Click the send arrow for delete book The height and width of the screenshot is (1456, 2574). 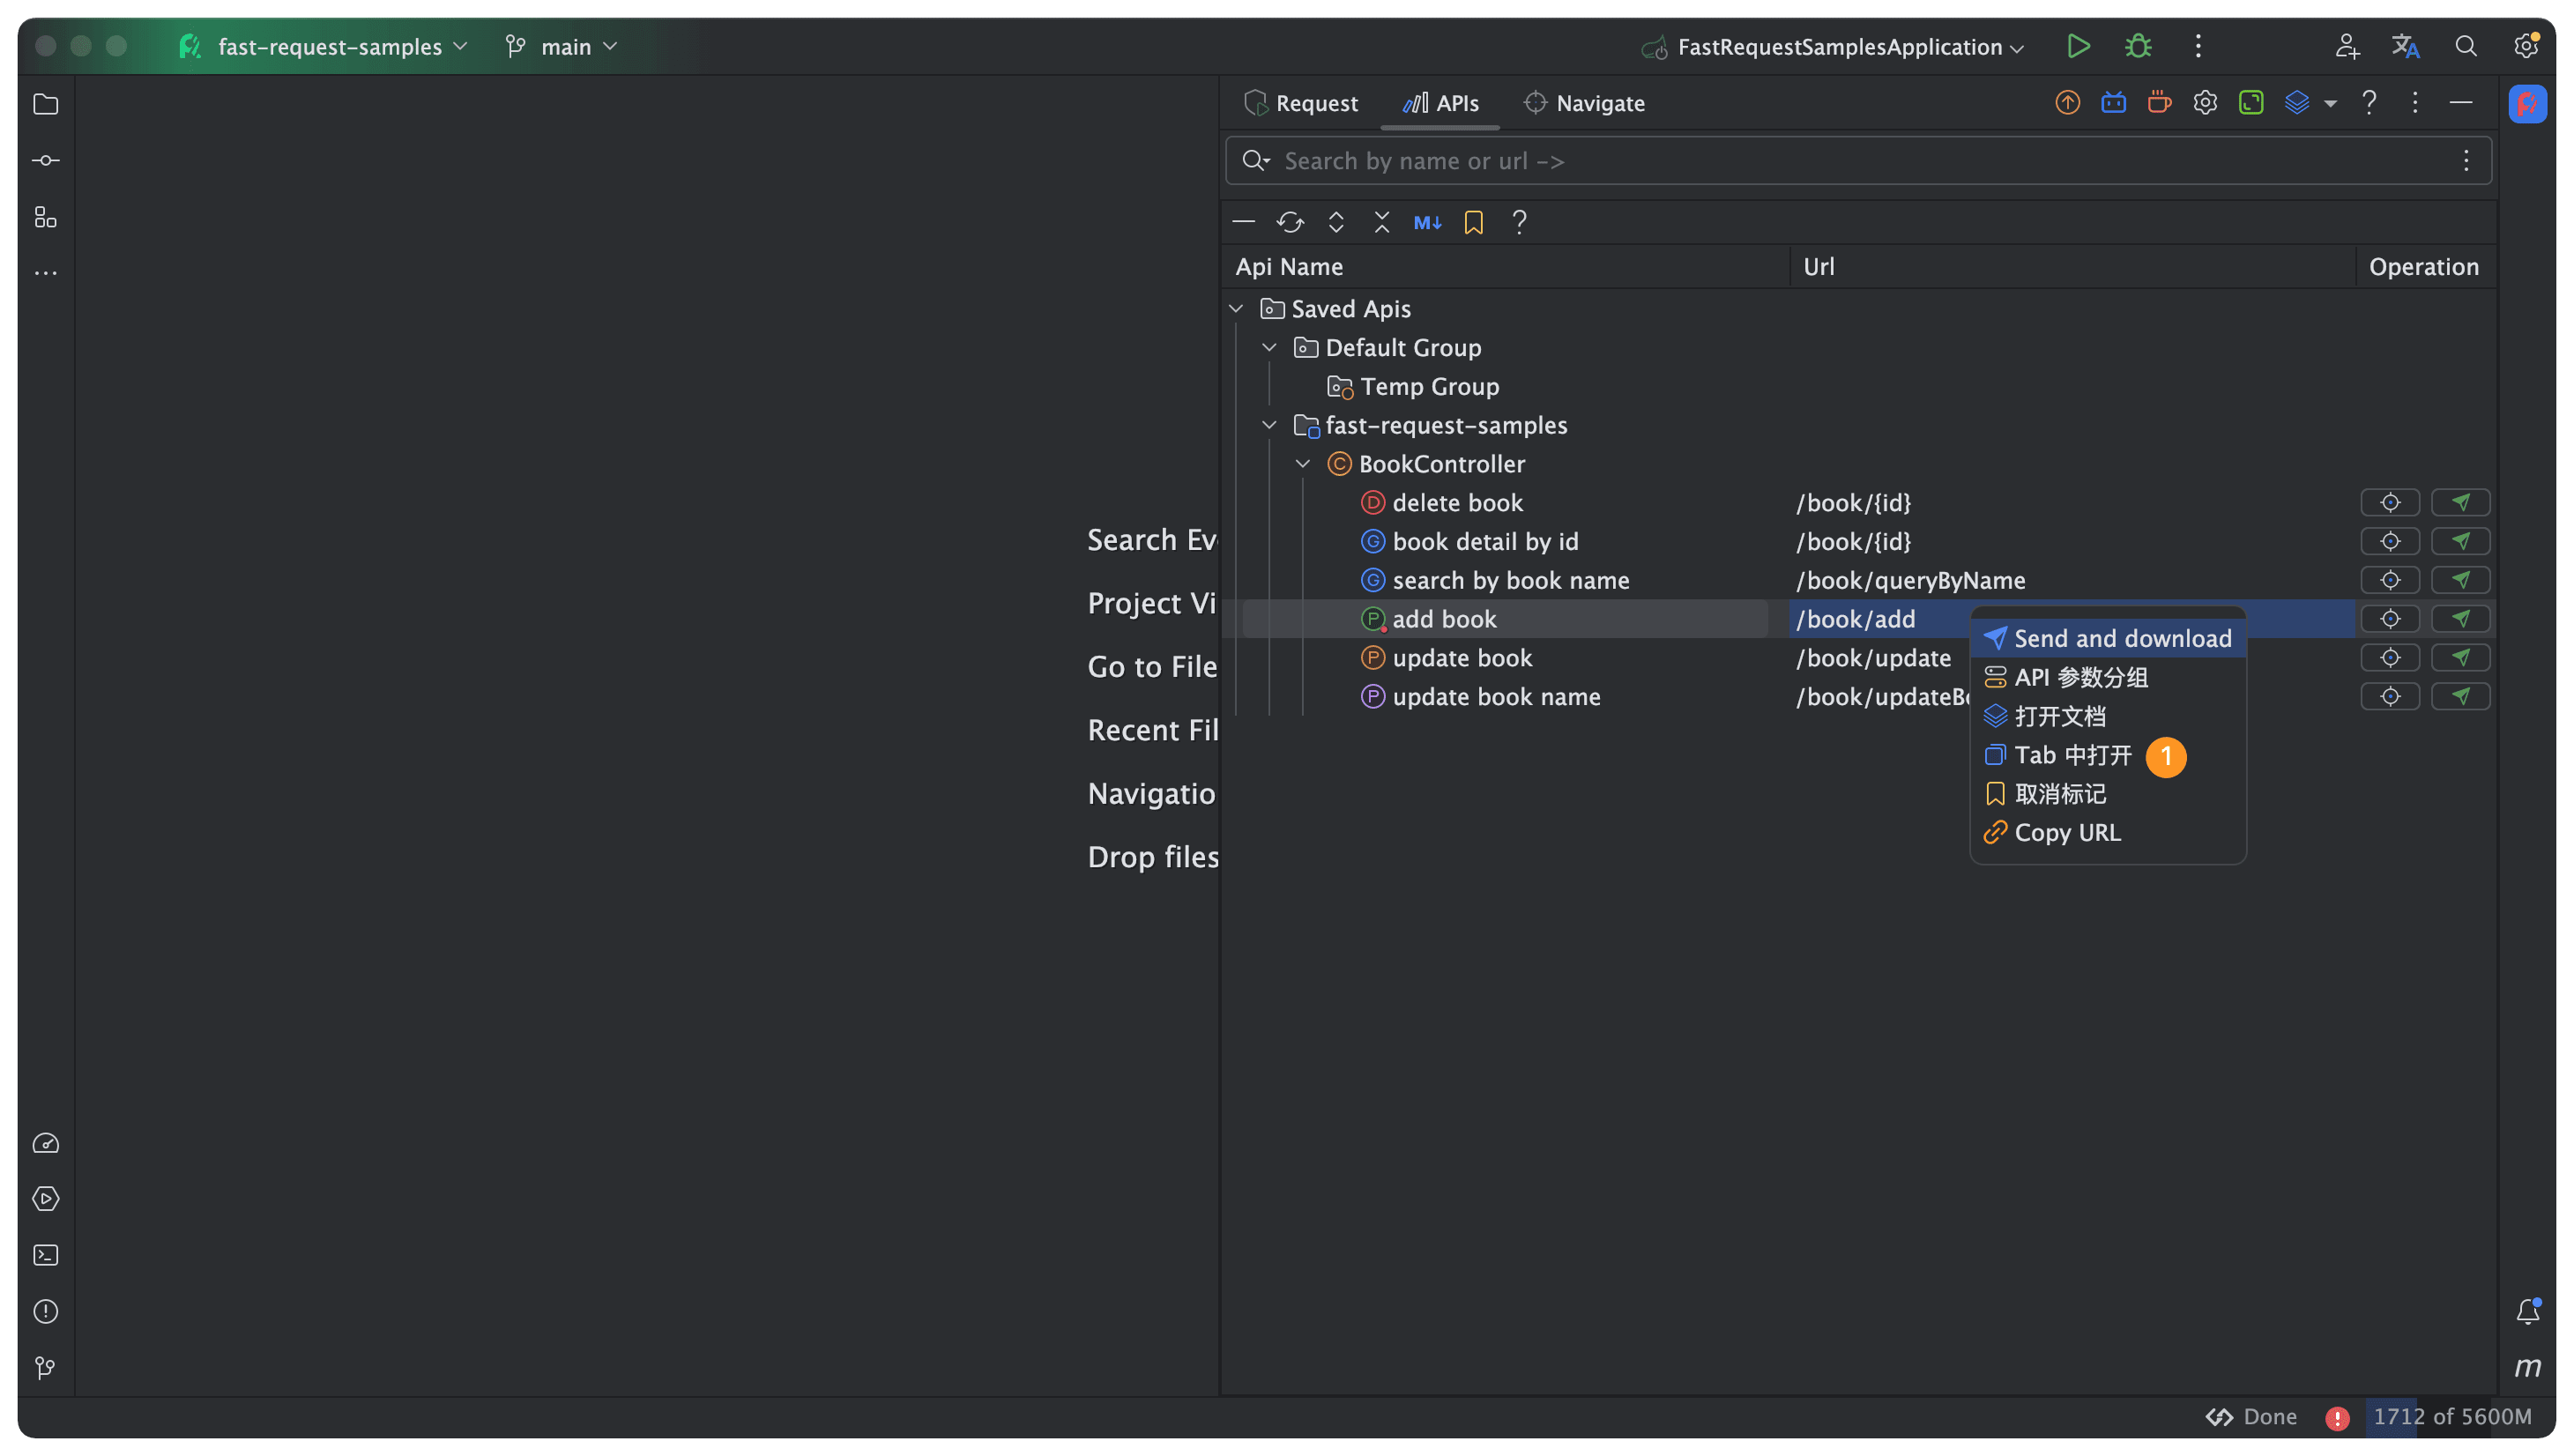point(2460,502)
